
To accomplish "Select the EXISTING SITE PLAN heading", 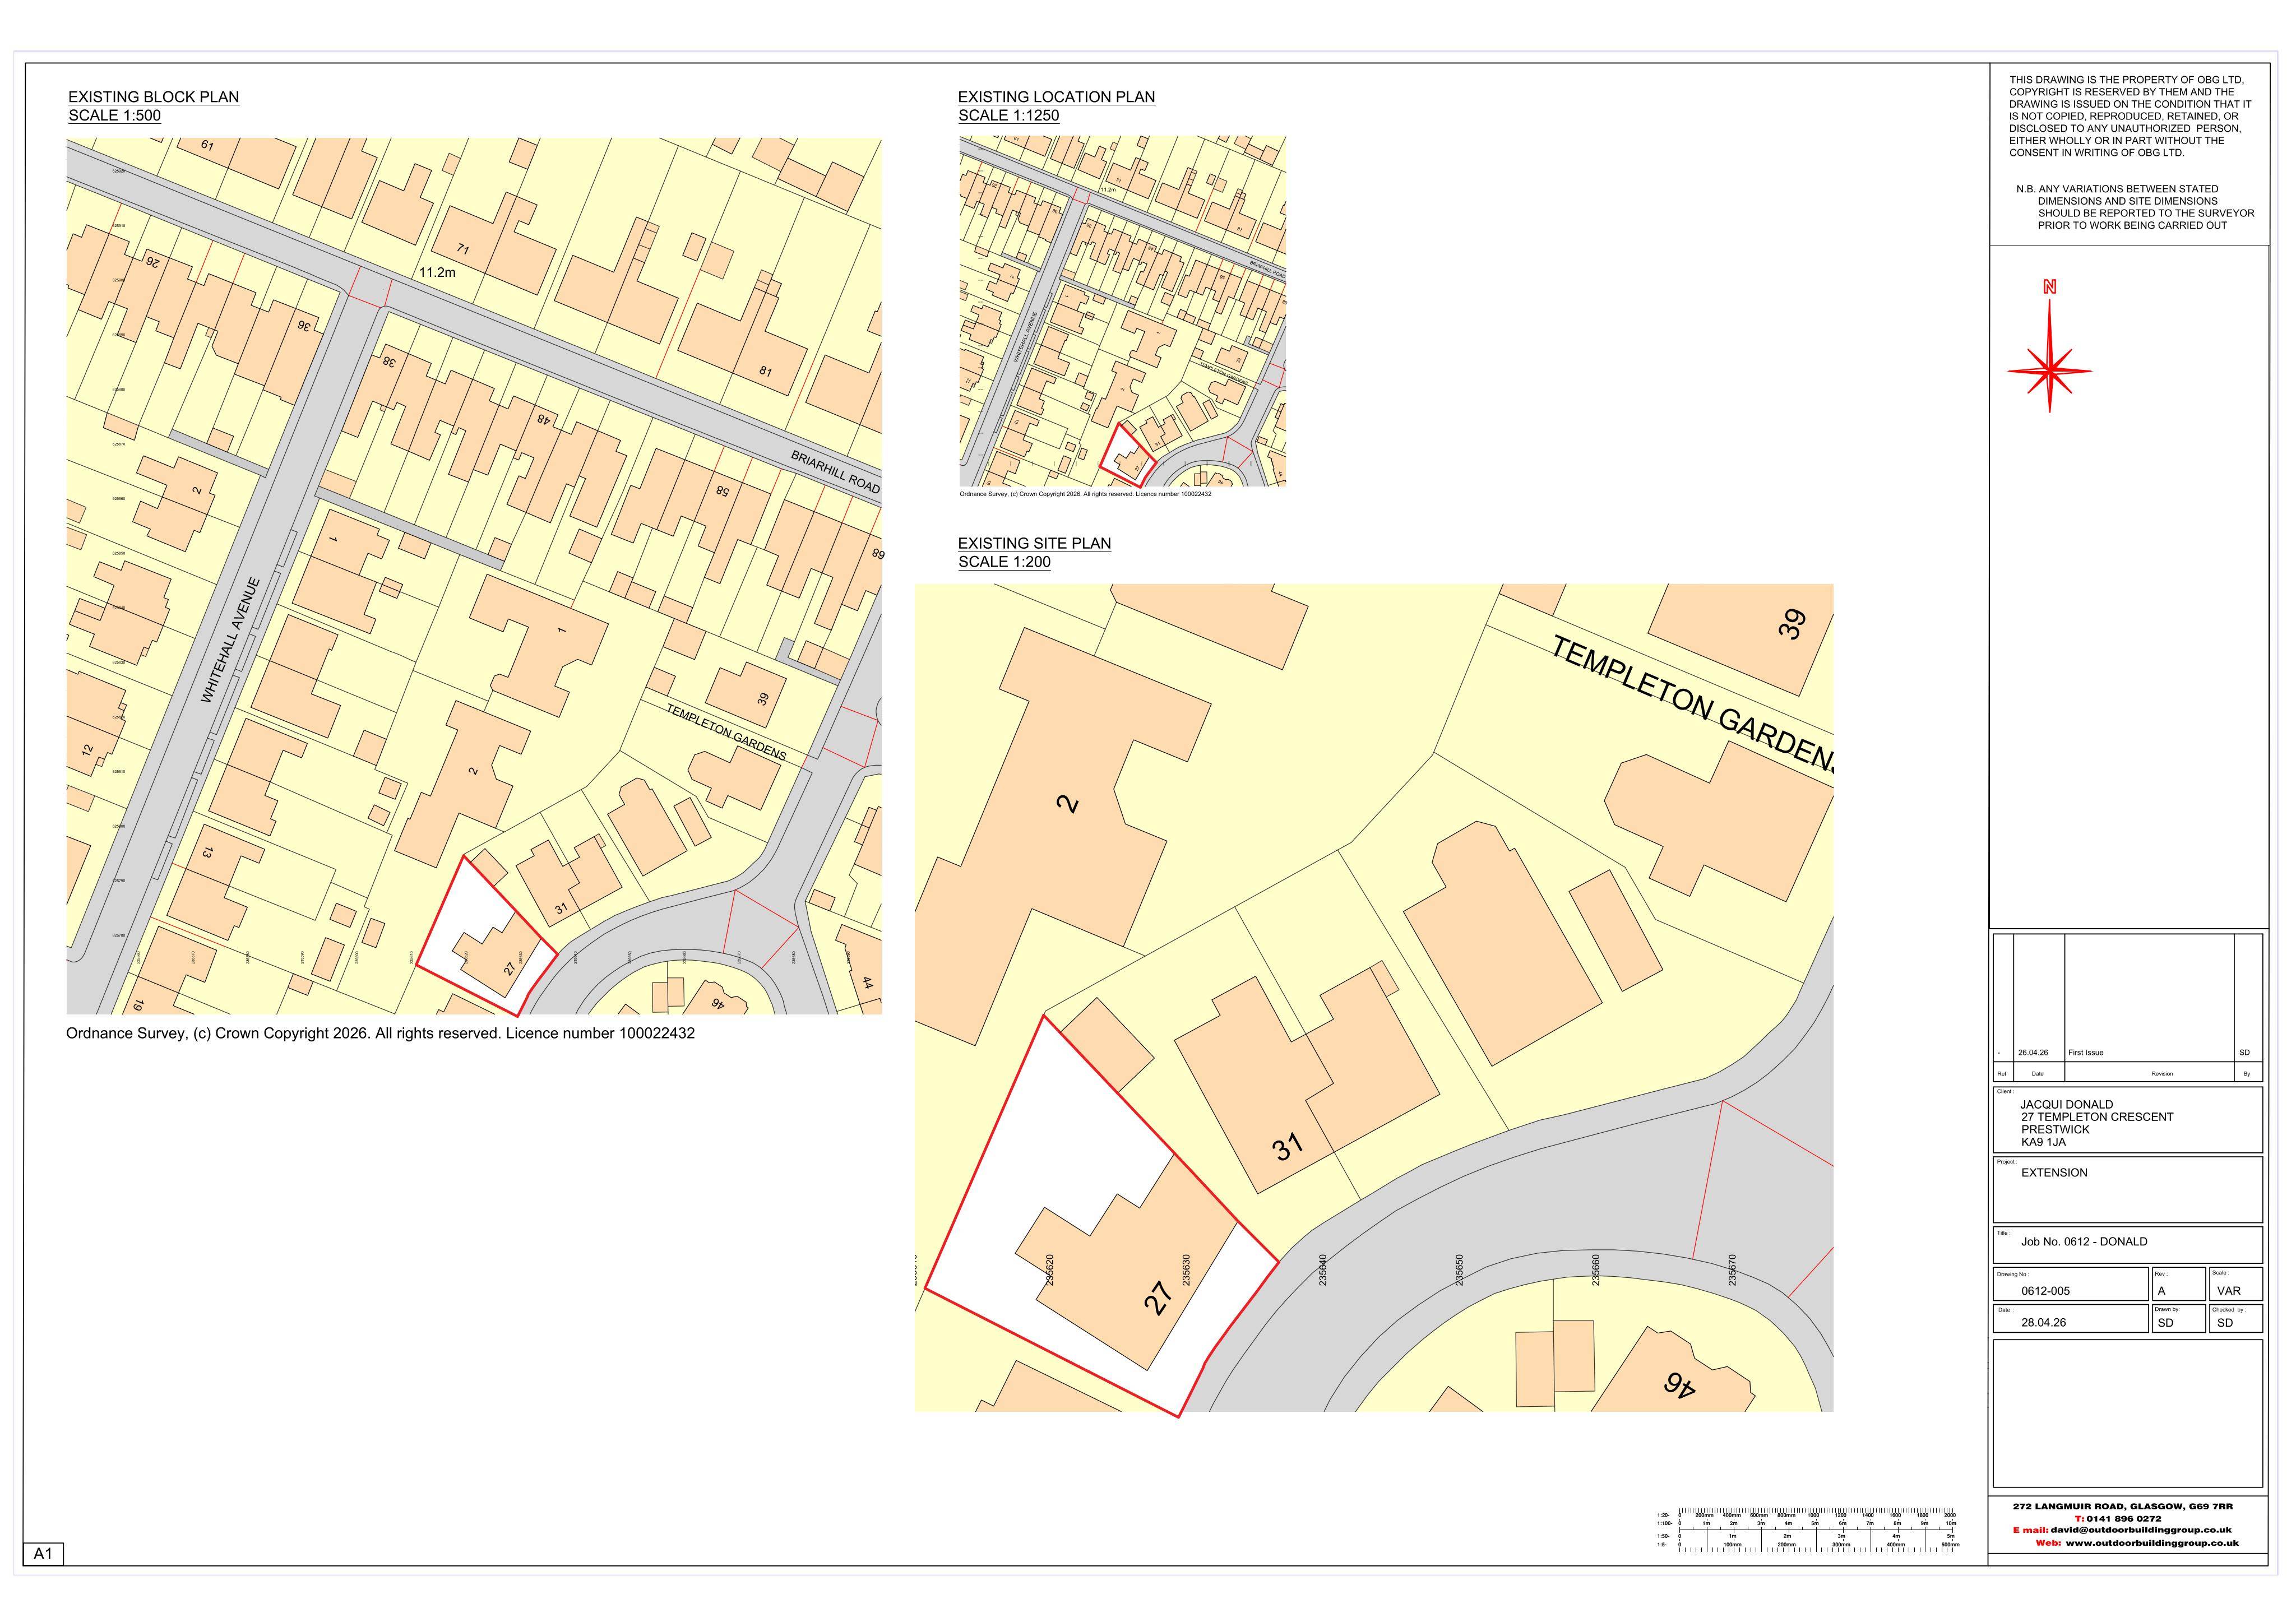I will pyautogui.click(x=1034, y=543).
